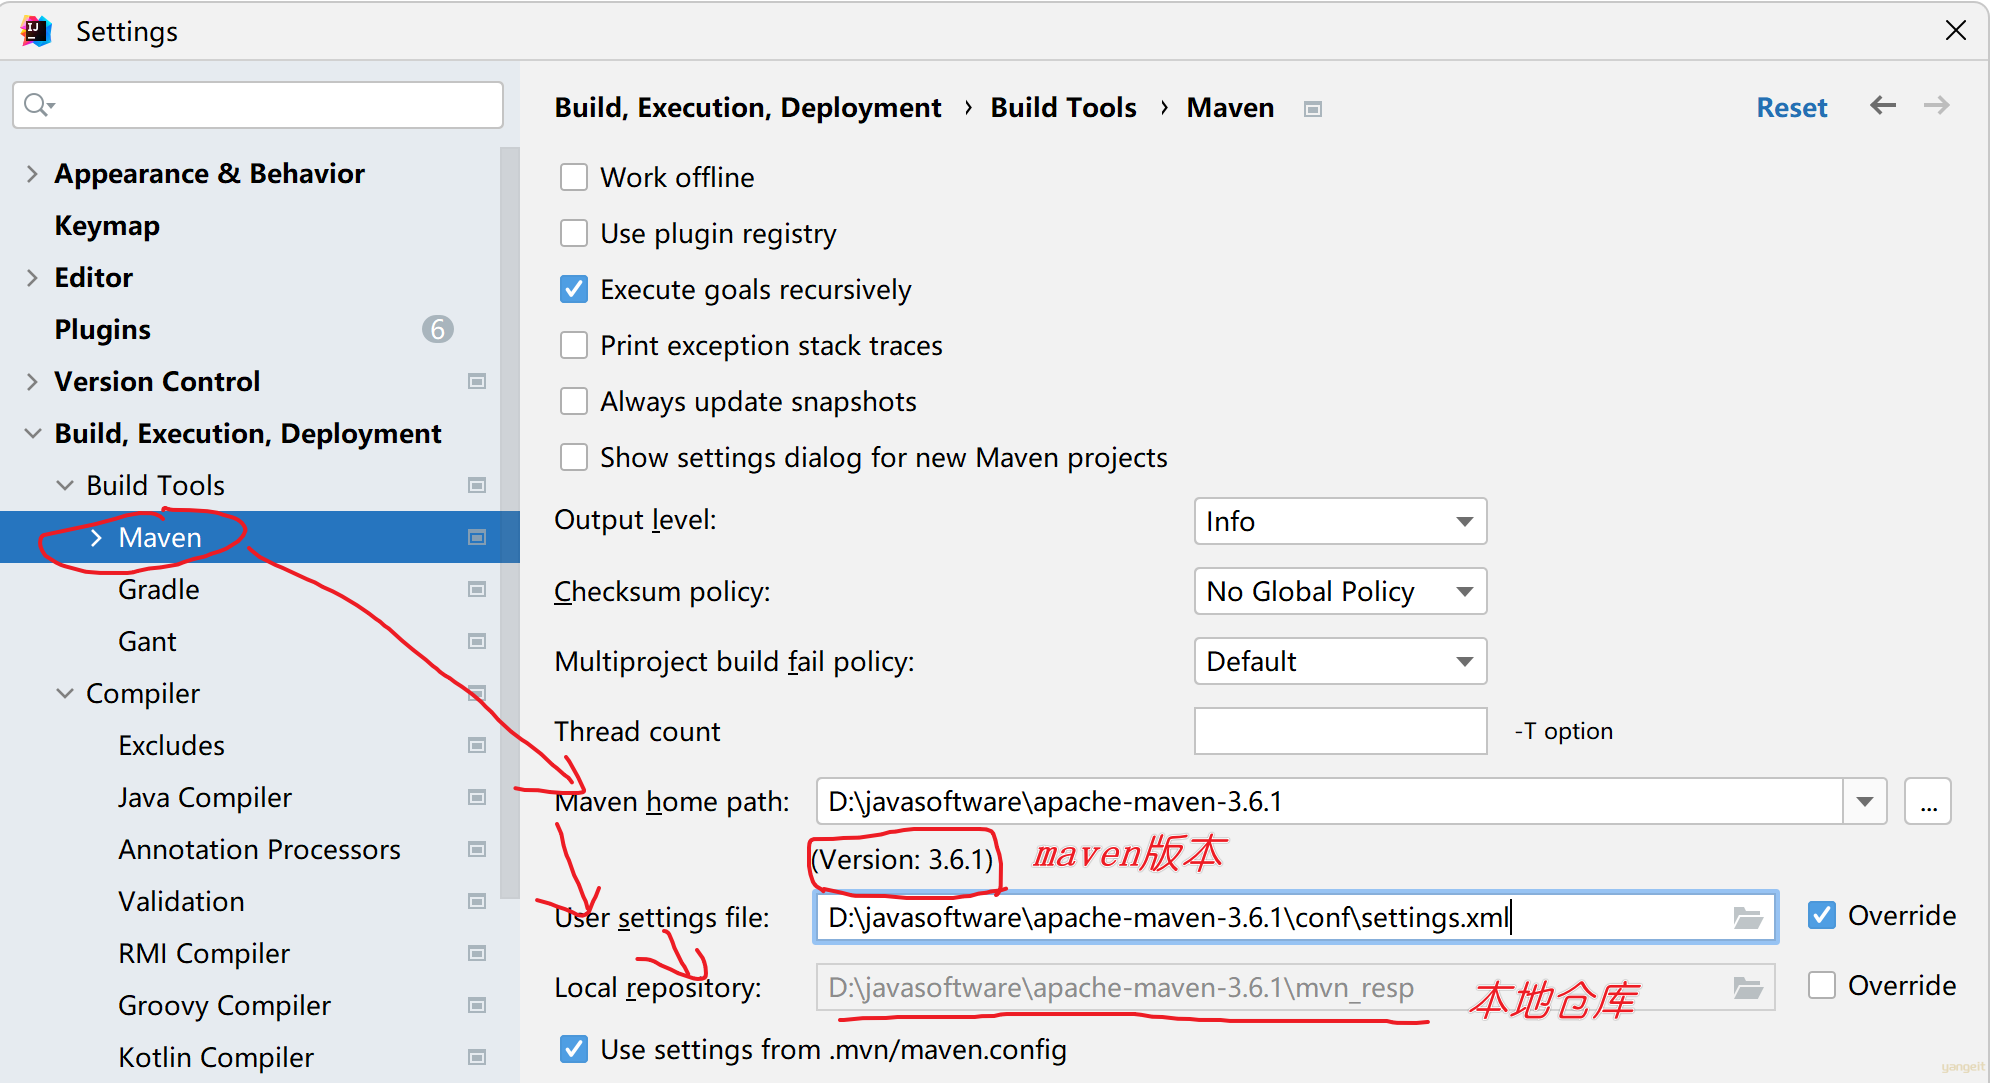Click Build, Execution, Deployment breadcrumb
Screen dimensions: 1996x1083
pos(748,107)
